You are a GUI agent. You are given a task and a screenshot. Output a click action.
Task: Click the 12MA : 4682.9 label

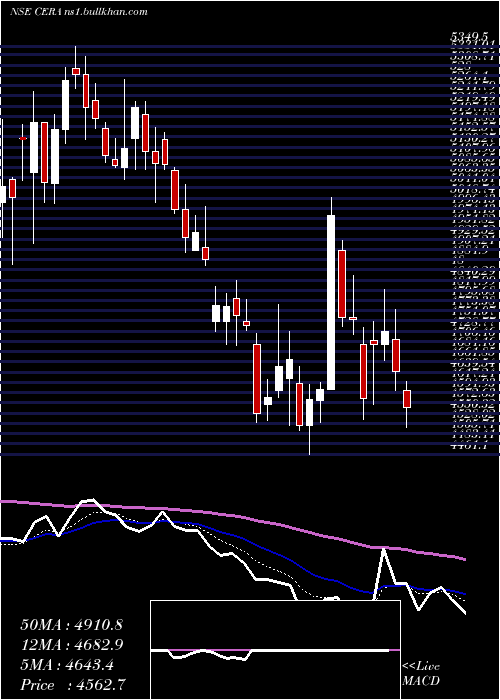tap(71, 645)
